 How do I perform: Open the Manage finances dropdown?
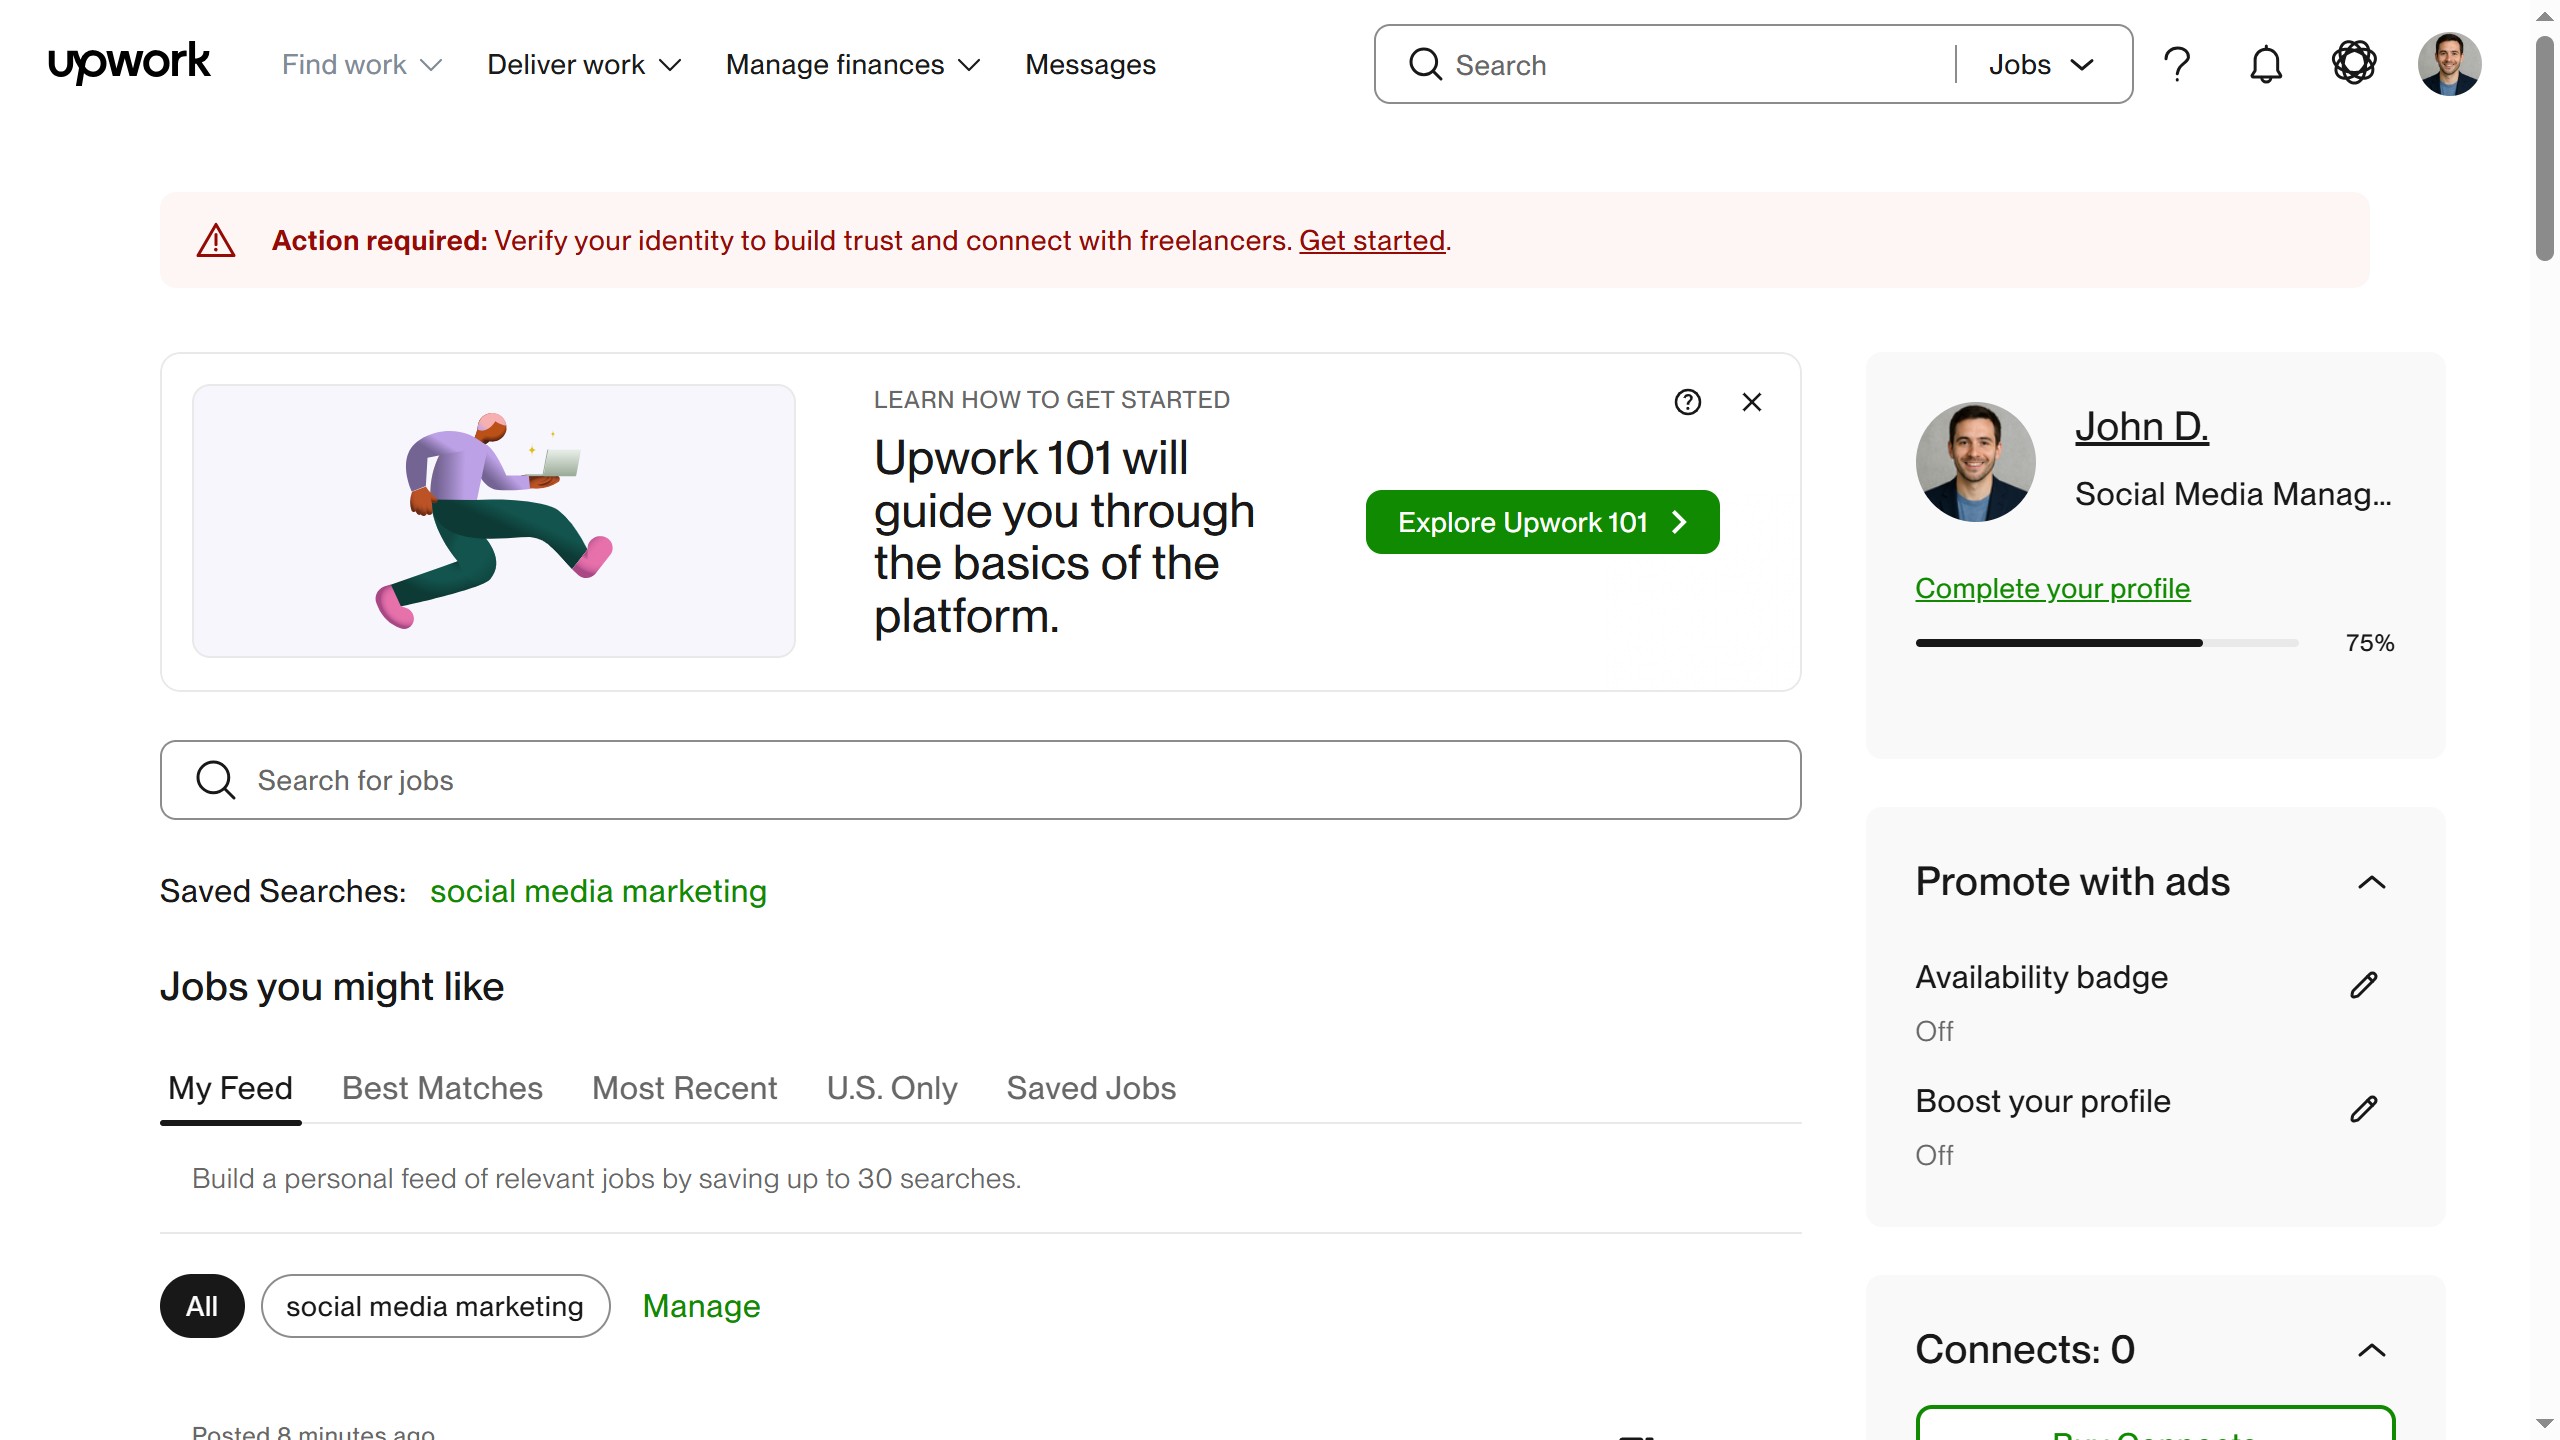tap(852, 64)
